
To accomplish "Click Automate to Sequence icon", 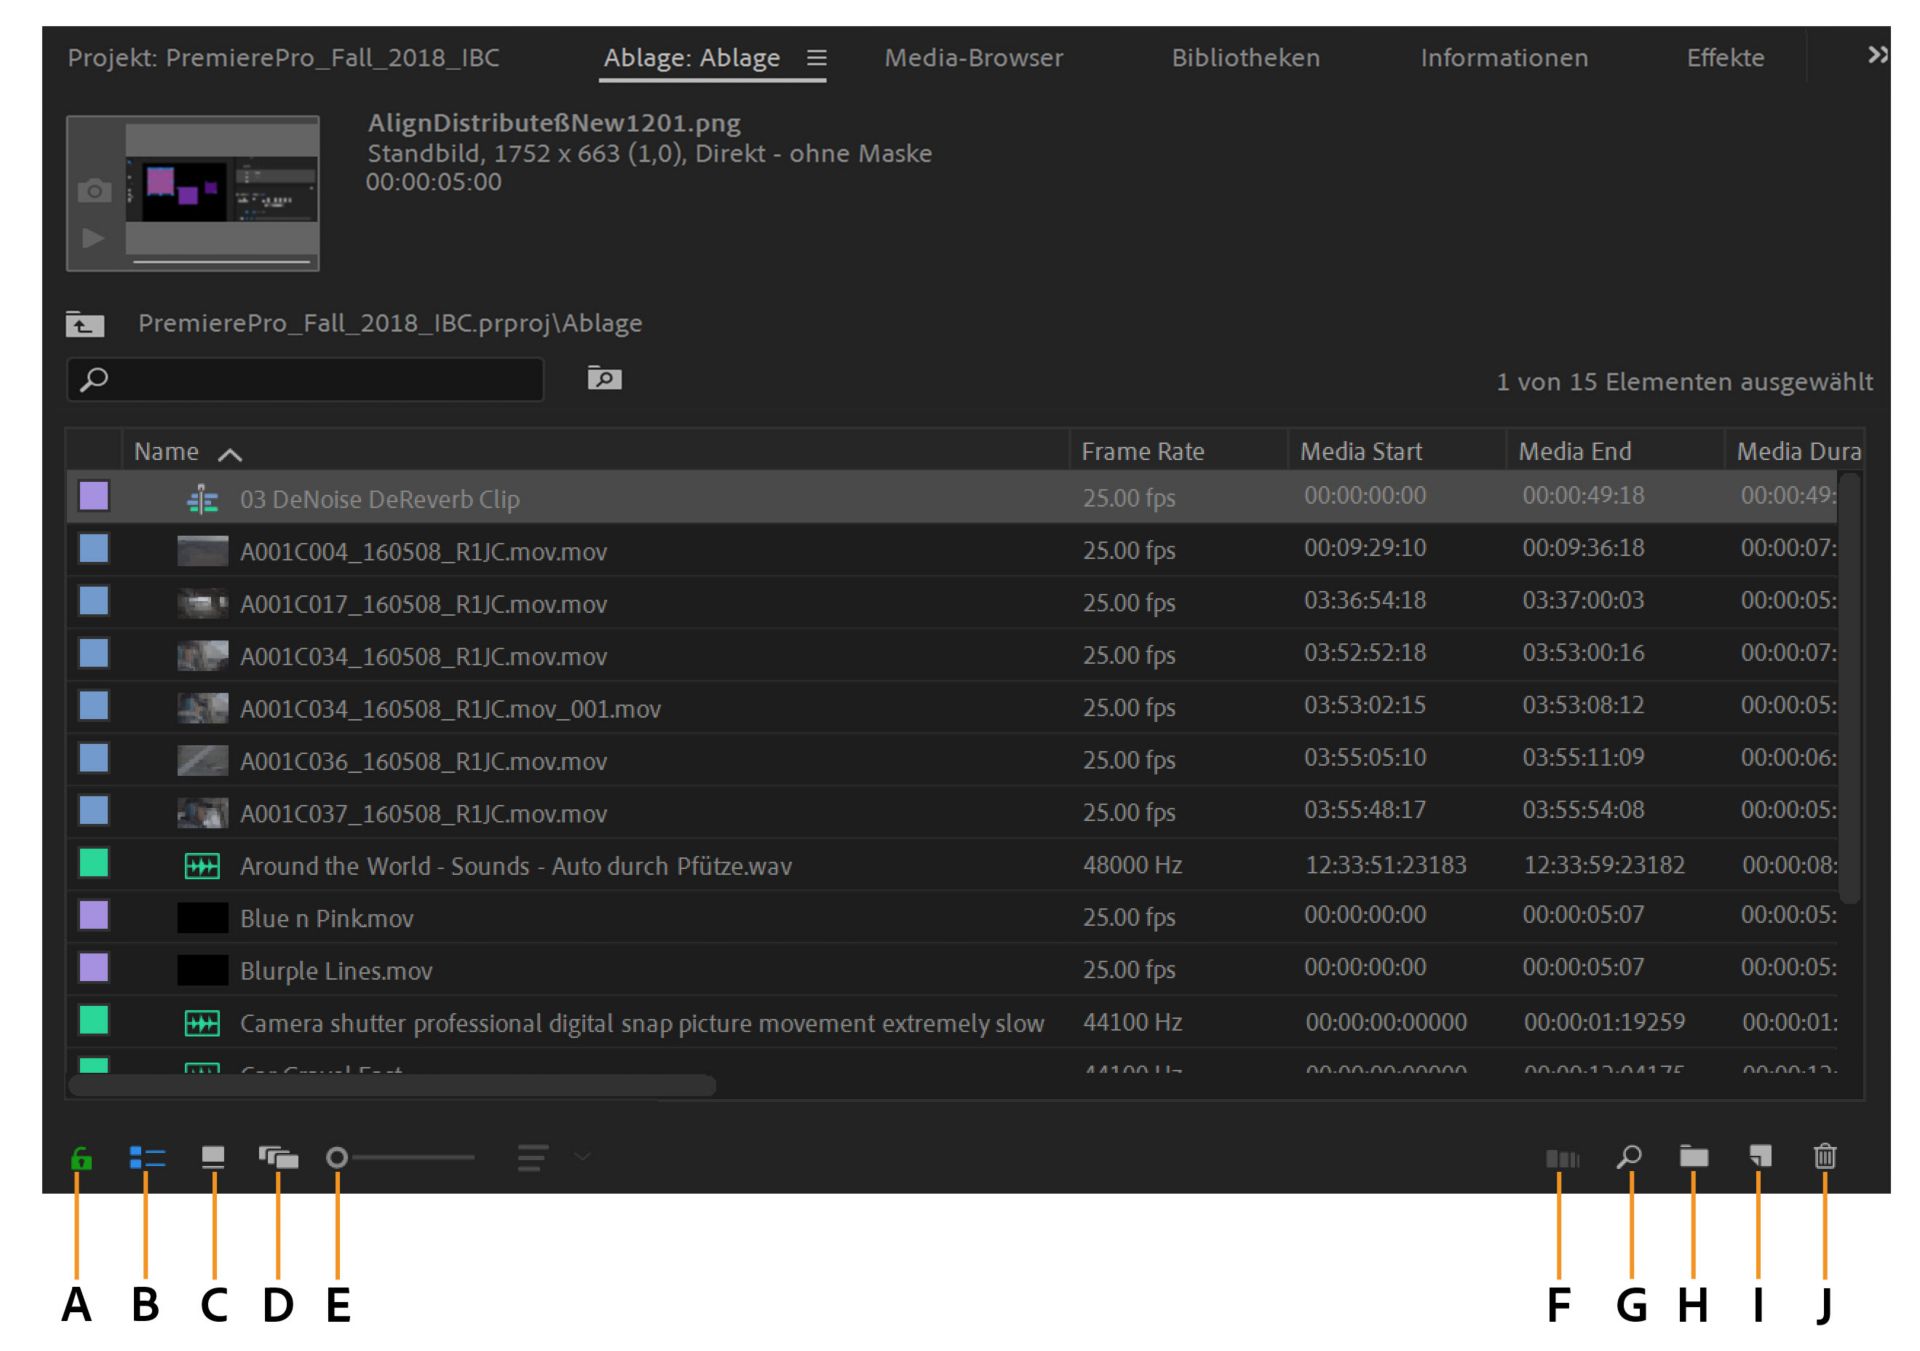I will 1562,1158.
